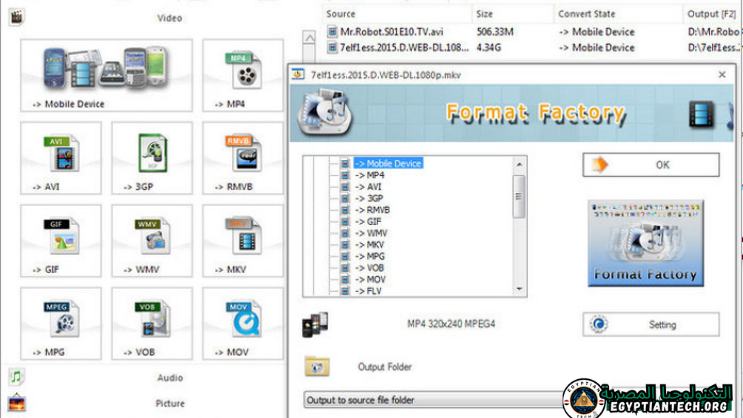743x418 pixels.
Task: Select '-> FLV' in the format list
Action: 368,291
